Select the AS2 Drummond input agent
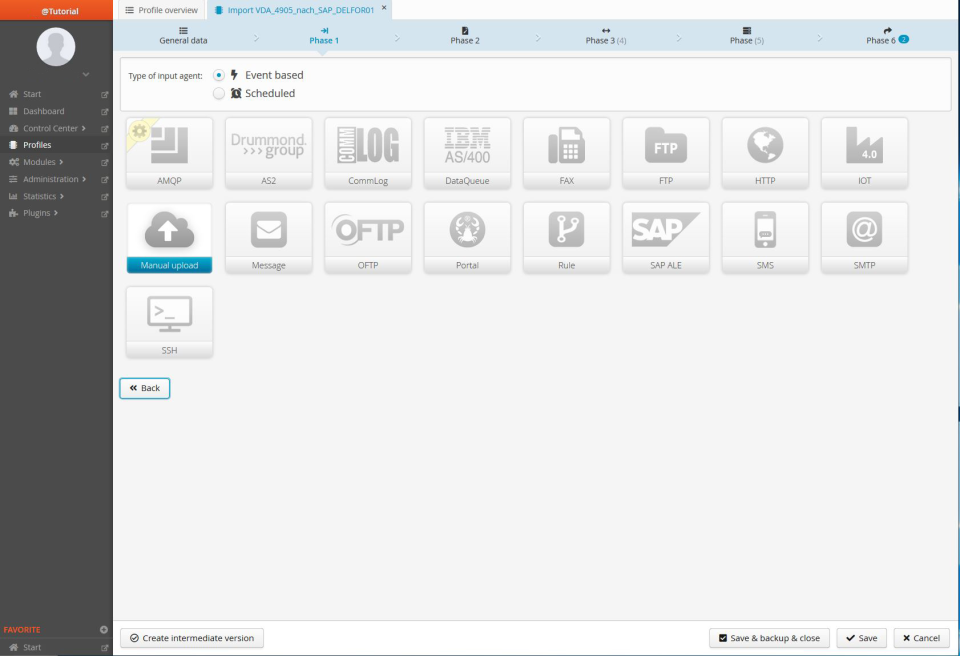Image resolution: width=960 pixels, height=656 pixels. 268,152
